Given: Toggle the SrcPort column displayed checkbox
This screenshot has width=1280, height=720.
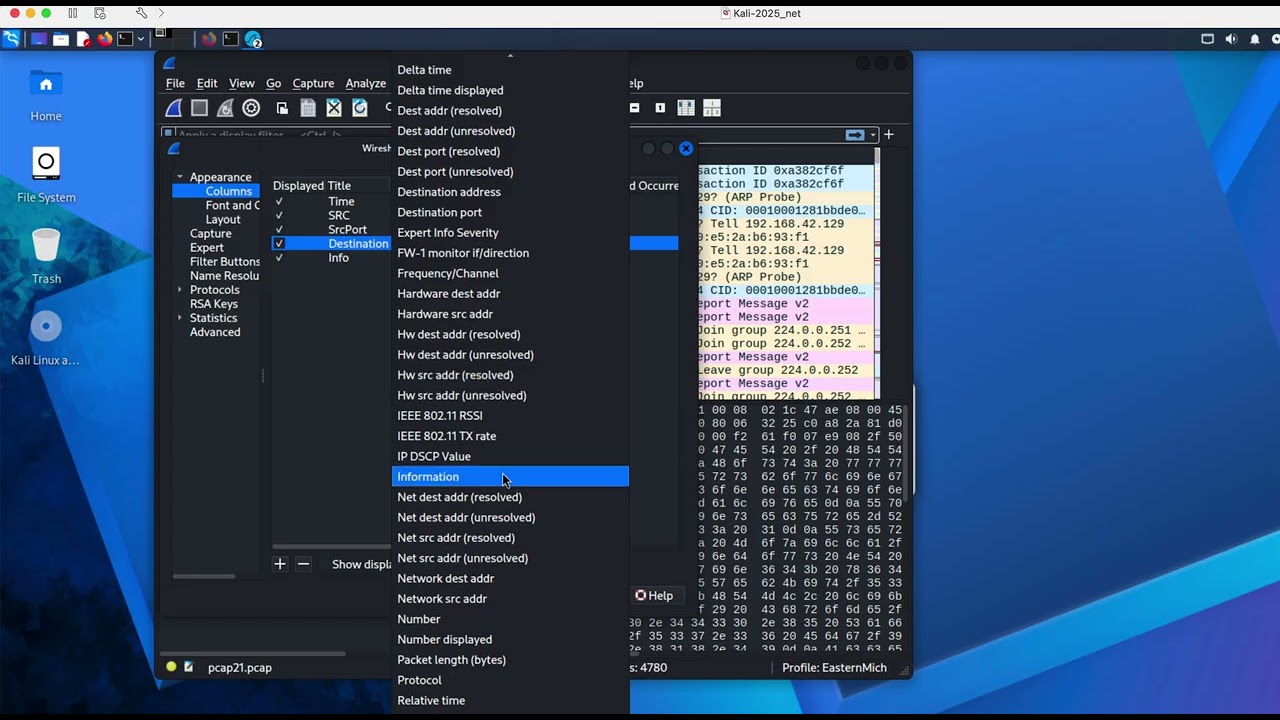Looking at the screenshot, I should click(x=279, y=229).
